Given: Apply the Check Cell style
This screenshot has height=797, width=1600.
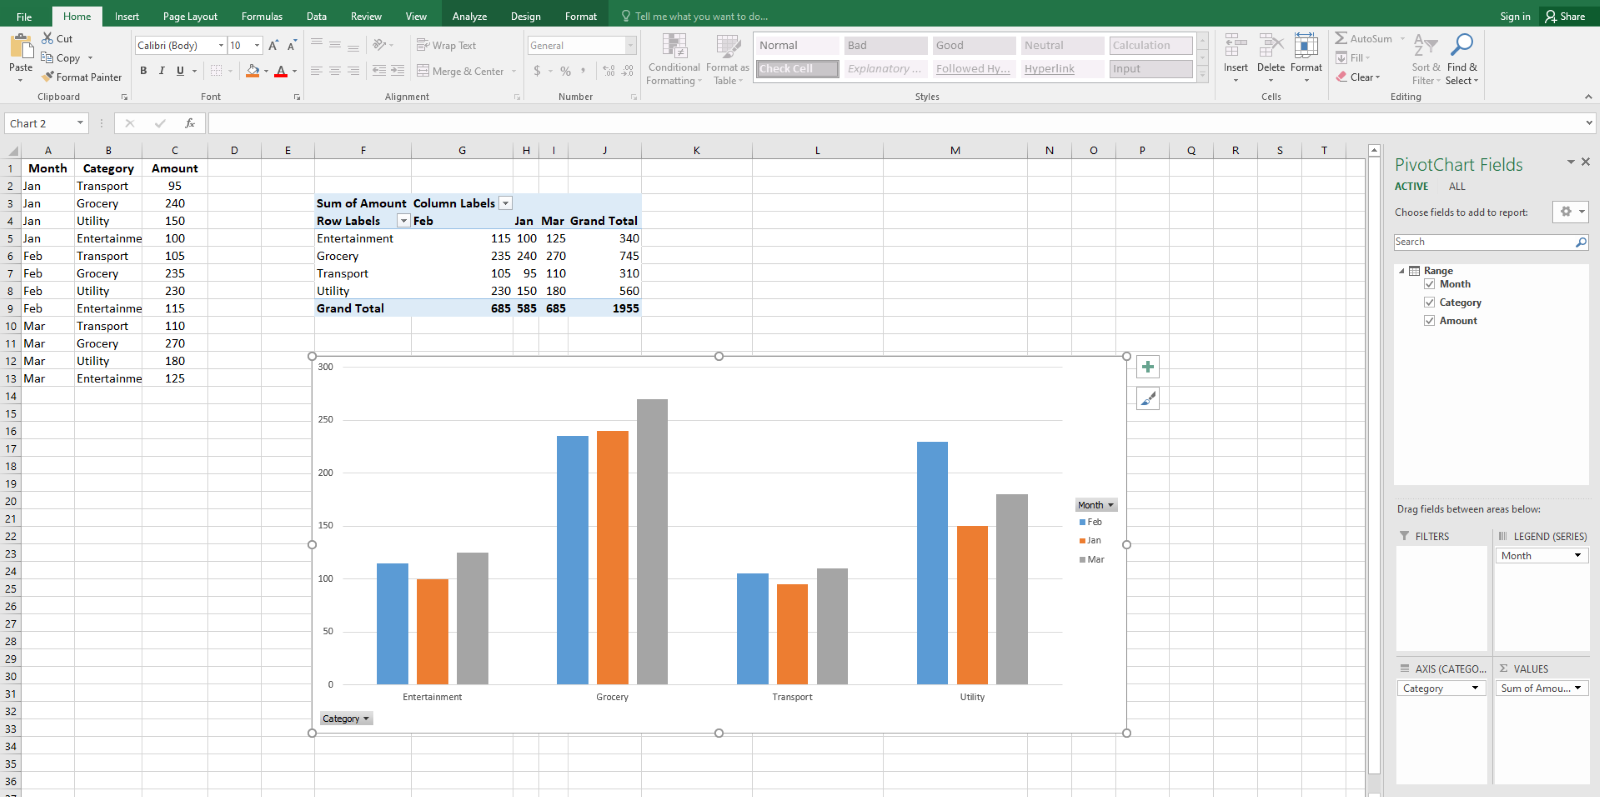Looking at the screenshot, I should [x=798, y=69].
